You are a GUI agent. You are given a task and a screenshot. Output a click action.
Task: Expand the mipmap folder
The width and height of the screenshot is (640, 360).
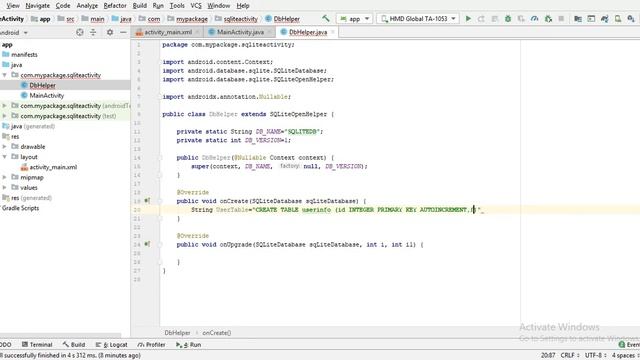coord(4,177)
